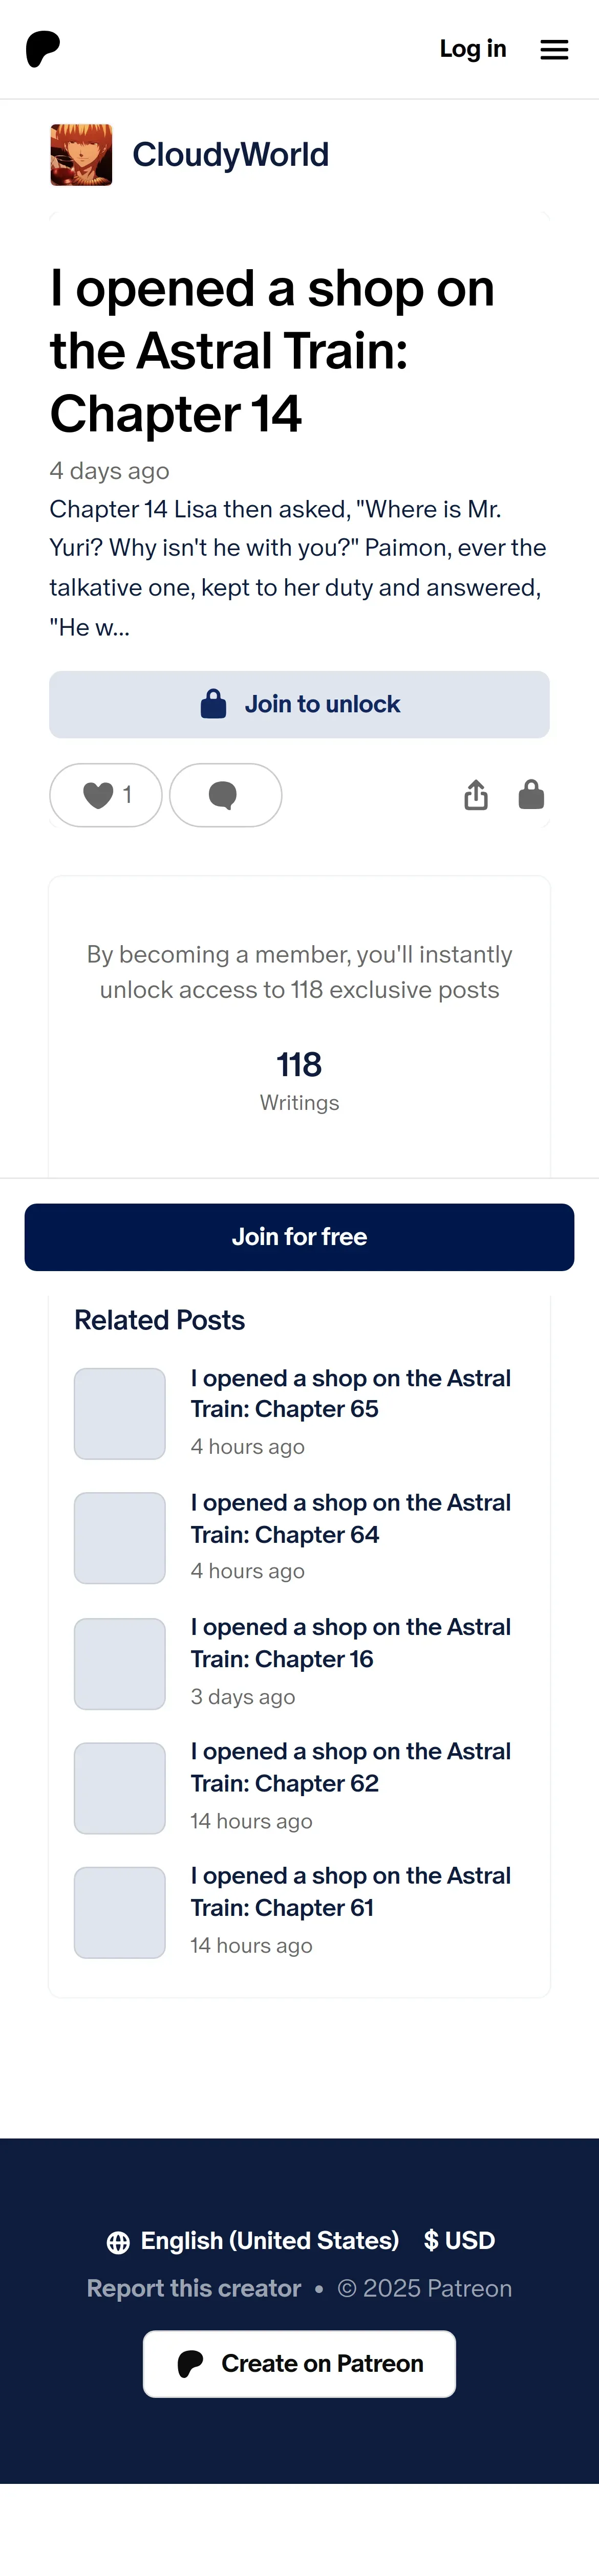The width and height of the screenshot is (599, 2576).
Task: Open the USD currency selector
Action: coord(459,2240)
